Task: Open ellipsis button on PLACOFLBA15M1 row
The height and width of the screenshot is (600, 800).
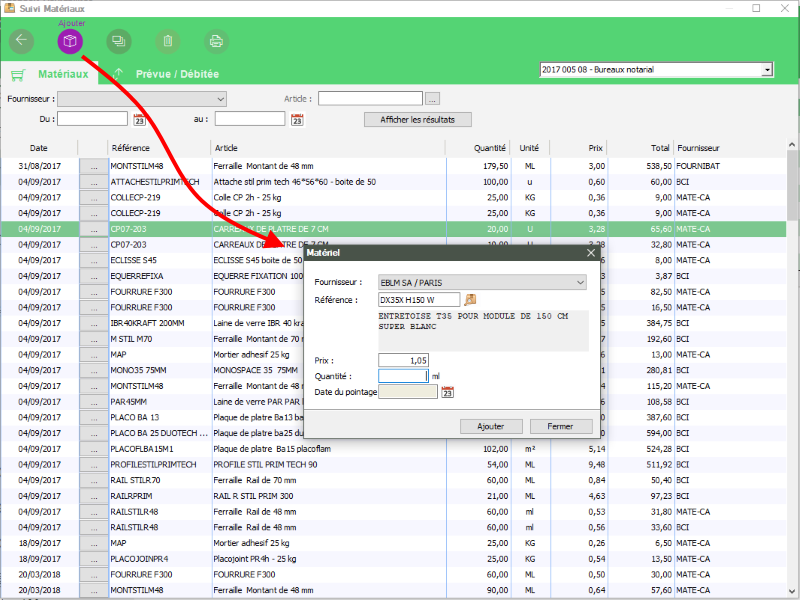Action: [x=93, y=449]
